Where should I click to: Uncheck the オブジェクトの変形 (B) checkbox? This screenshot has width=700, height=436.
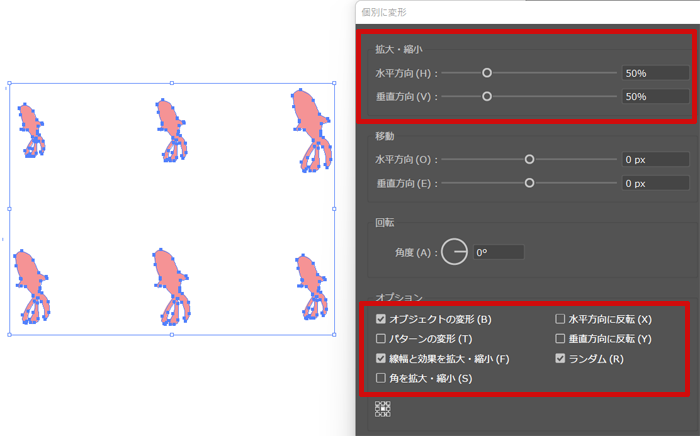[x=381, y=319]
